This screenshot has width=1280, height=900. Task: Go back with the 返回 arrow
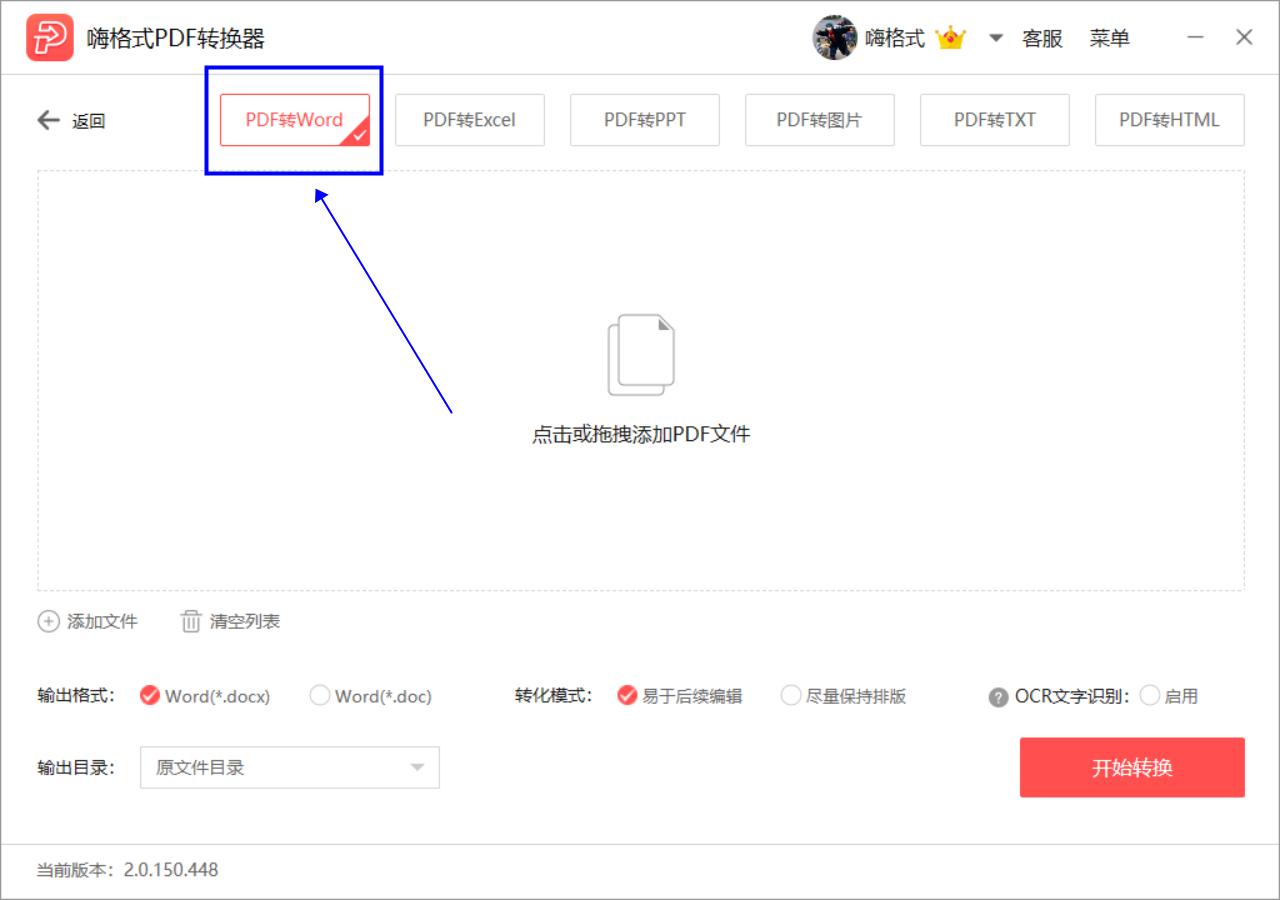(x=49, y=120)
